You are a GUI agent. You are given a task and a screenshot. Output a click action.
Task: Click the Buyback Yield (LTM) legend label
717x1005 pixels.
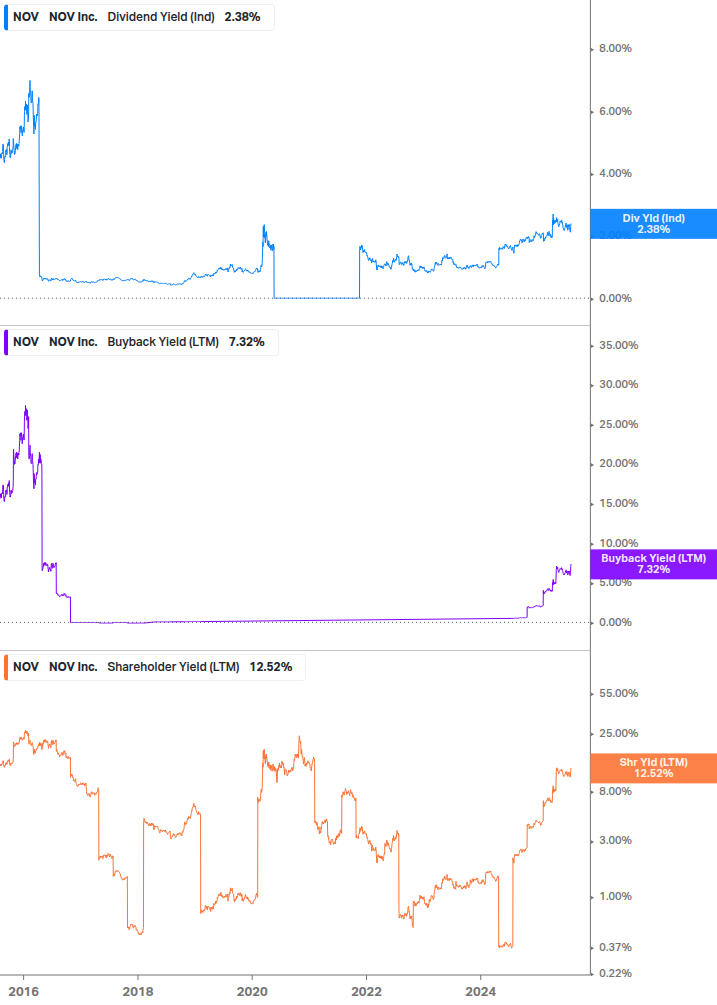163,342
